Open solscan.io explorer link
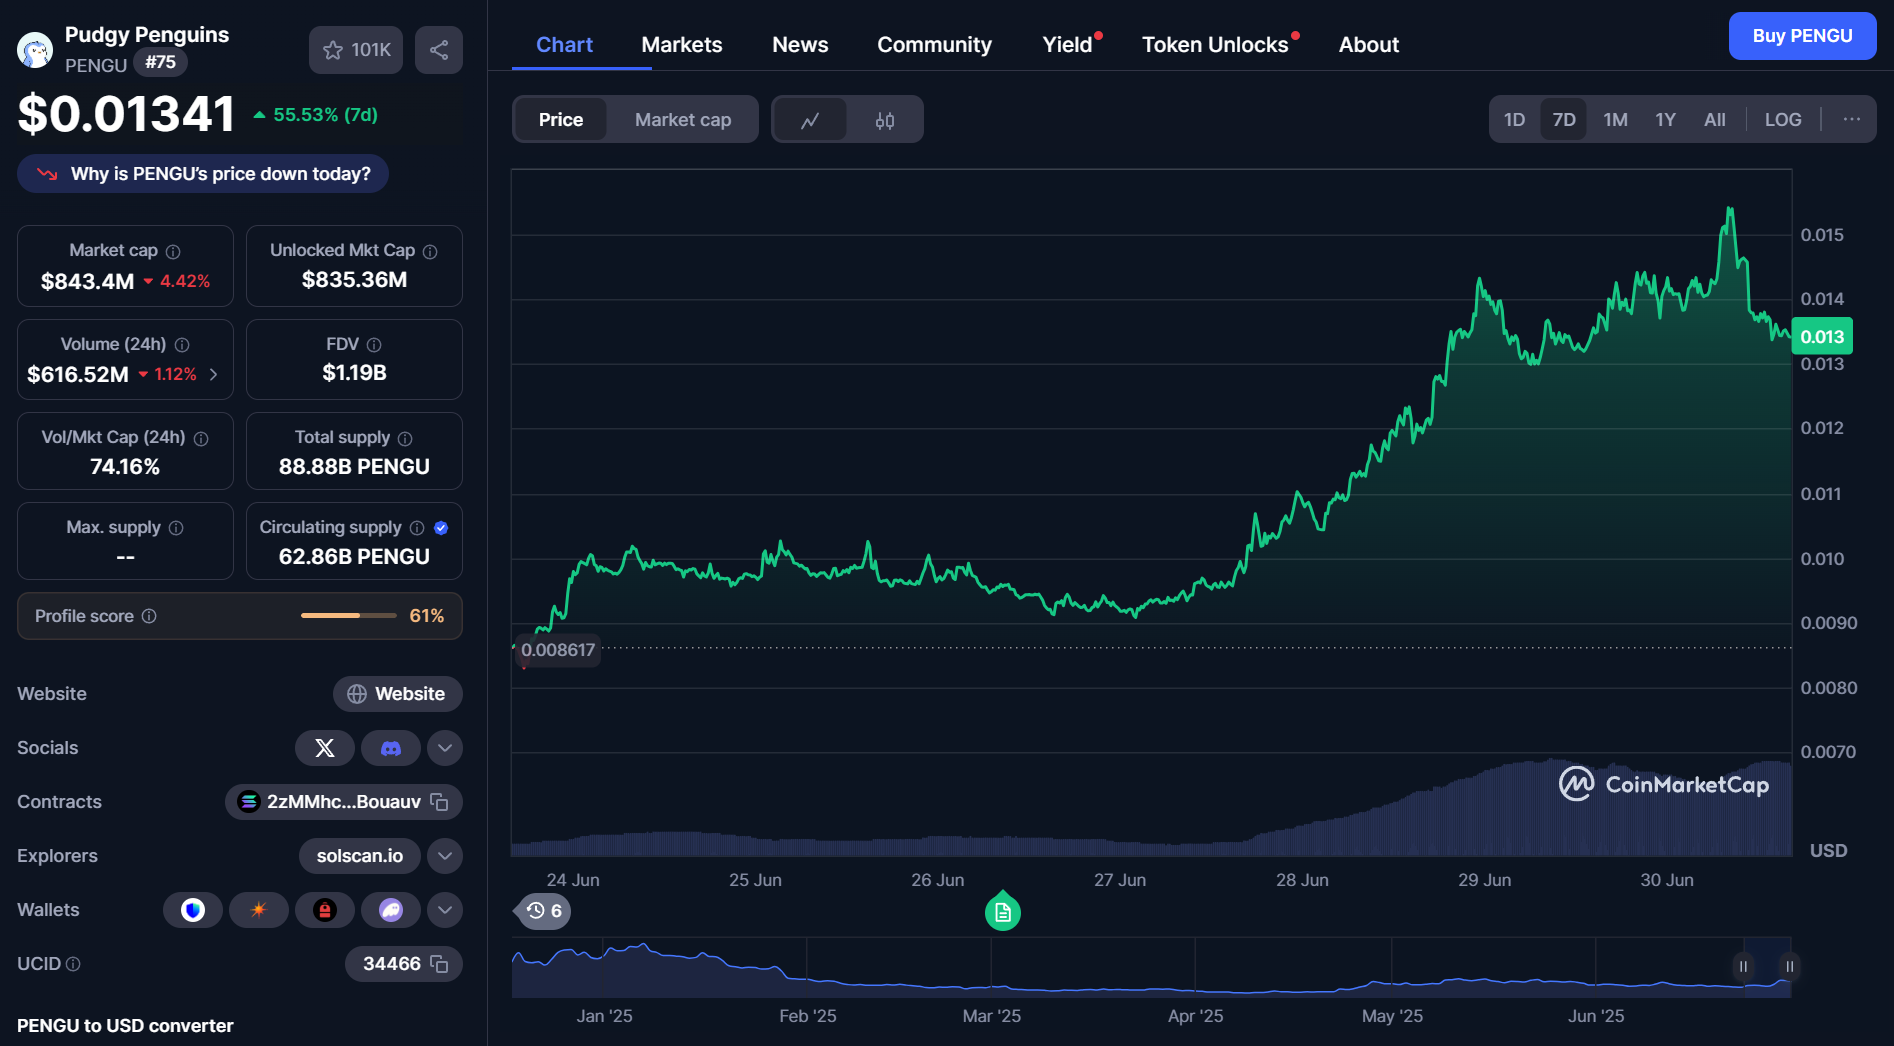 click(360, 856)
